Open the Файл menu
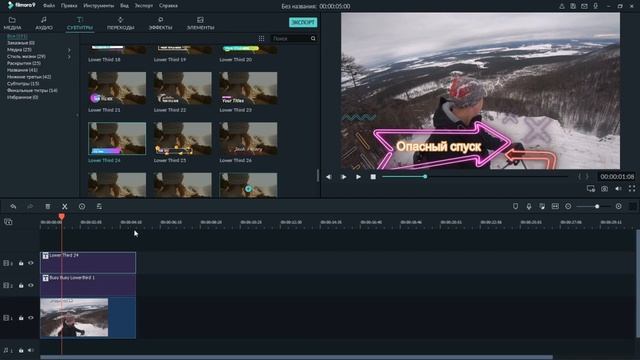Viewport: 640px width, 360px height. [x=49, y=6]
